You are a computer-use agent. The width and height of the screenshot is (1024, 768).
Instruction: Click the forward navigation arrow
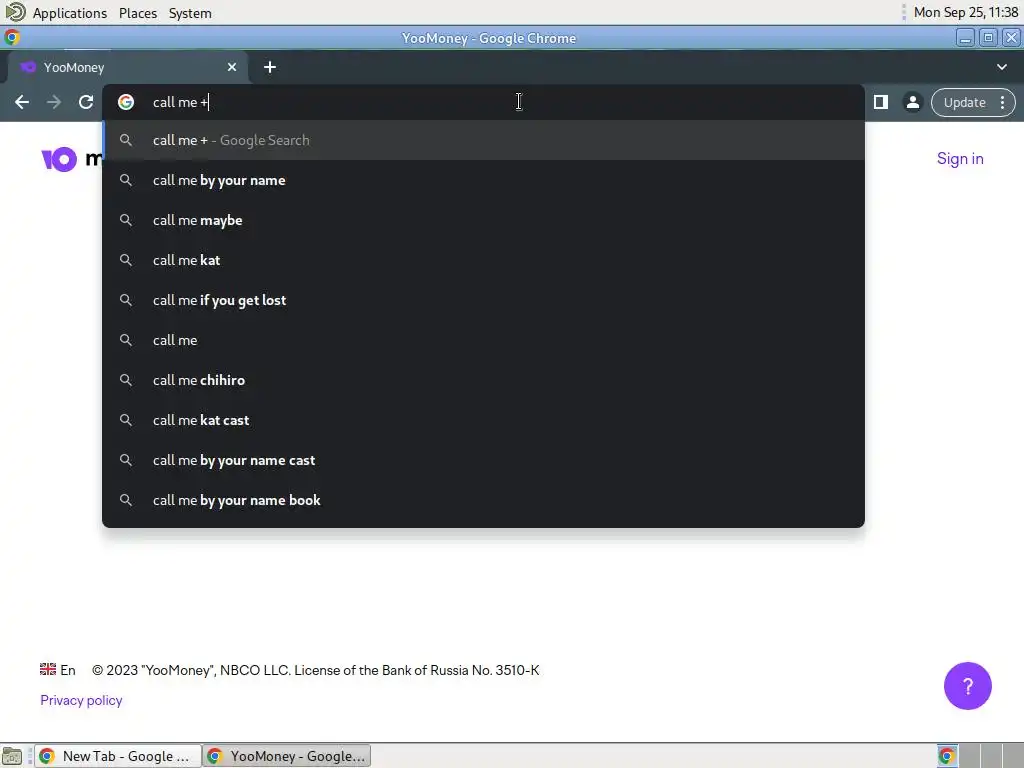coord(54,103)
